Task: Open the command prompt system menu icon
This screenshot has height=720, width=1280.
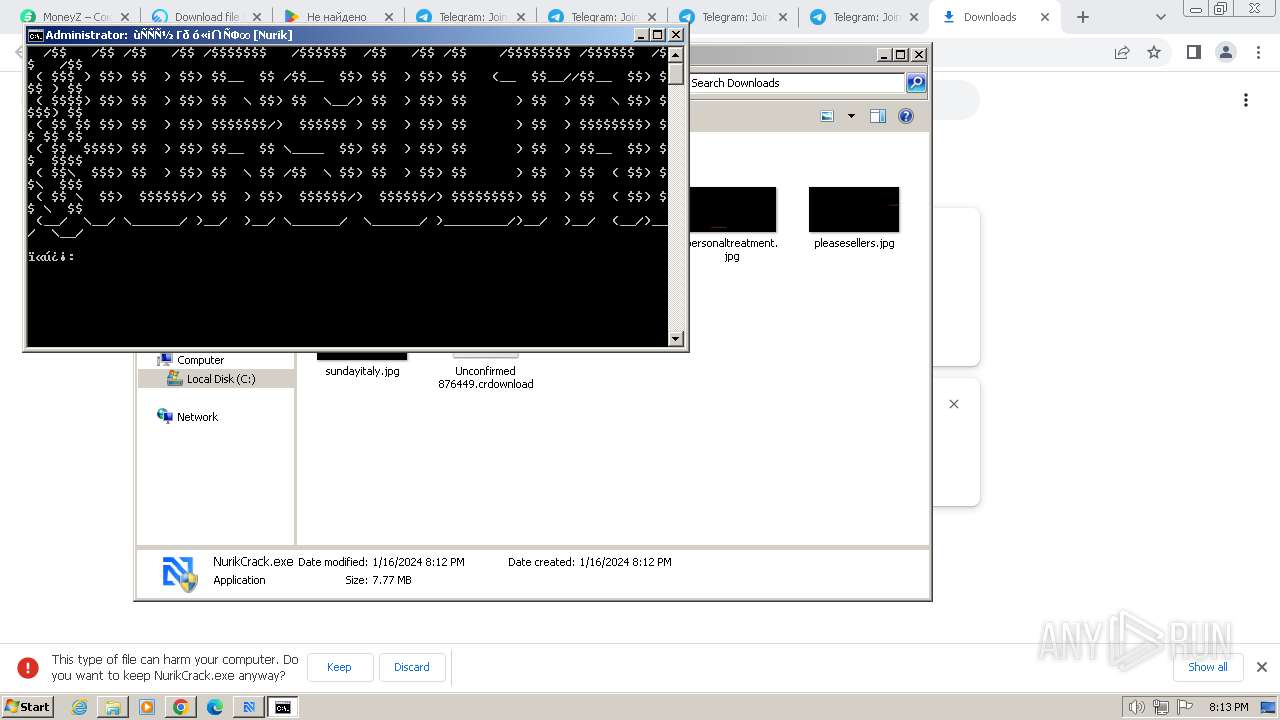Action: pyautogui.click(x=36, y=34)
